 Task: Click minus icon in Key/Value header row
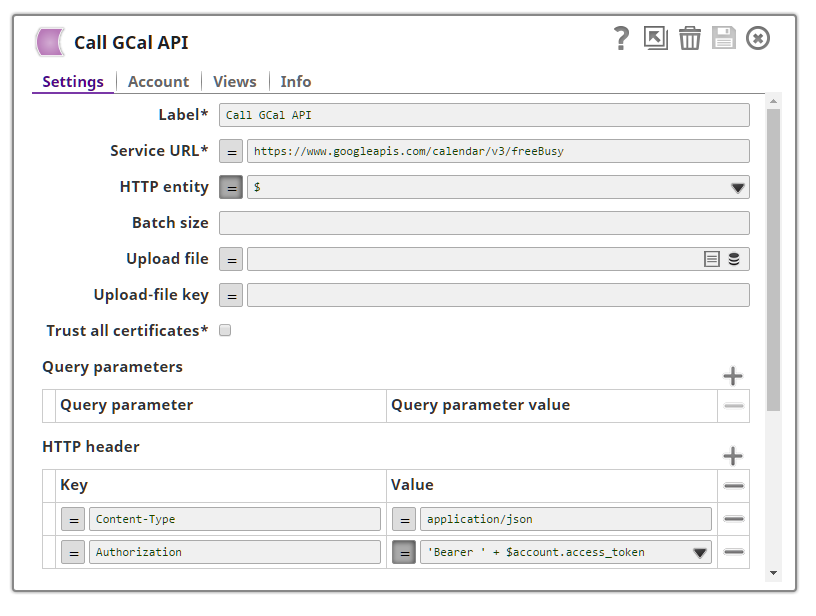coord(734,486)
